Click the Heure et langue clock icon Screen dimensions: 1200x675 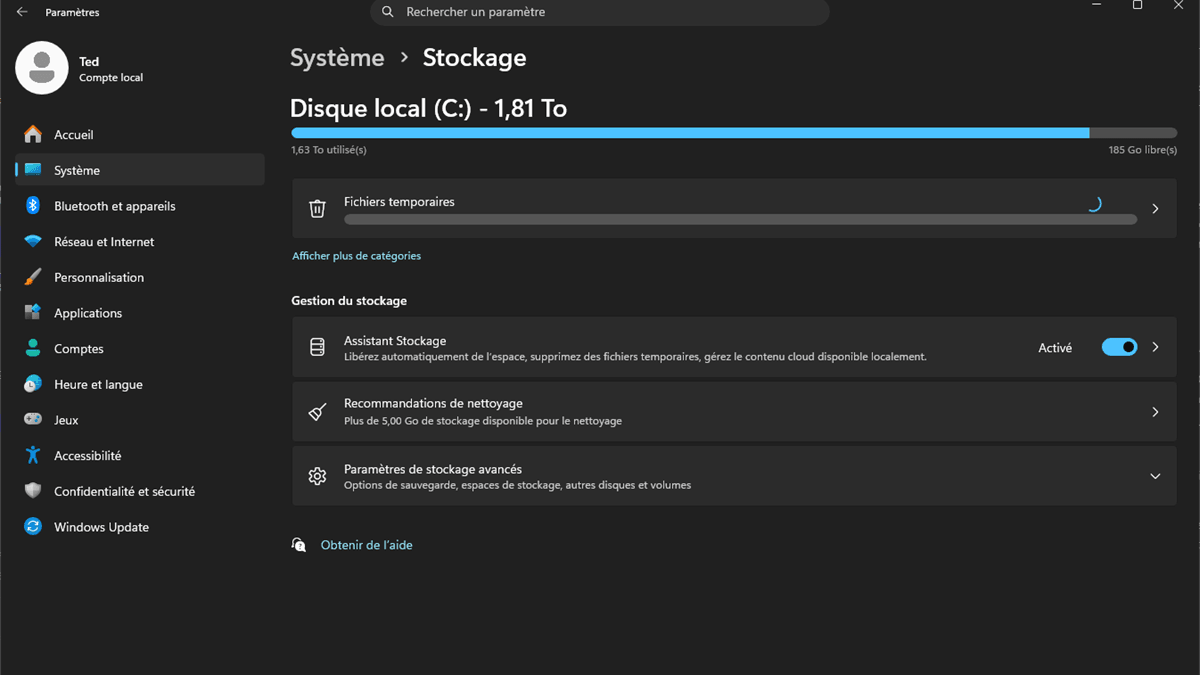33,384
